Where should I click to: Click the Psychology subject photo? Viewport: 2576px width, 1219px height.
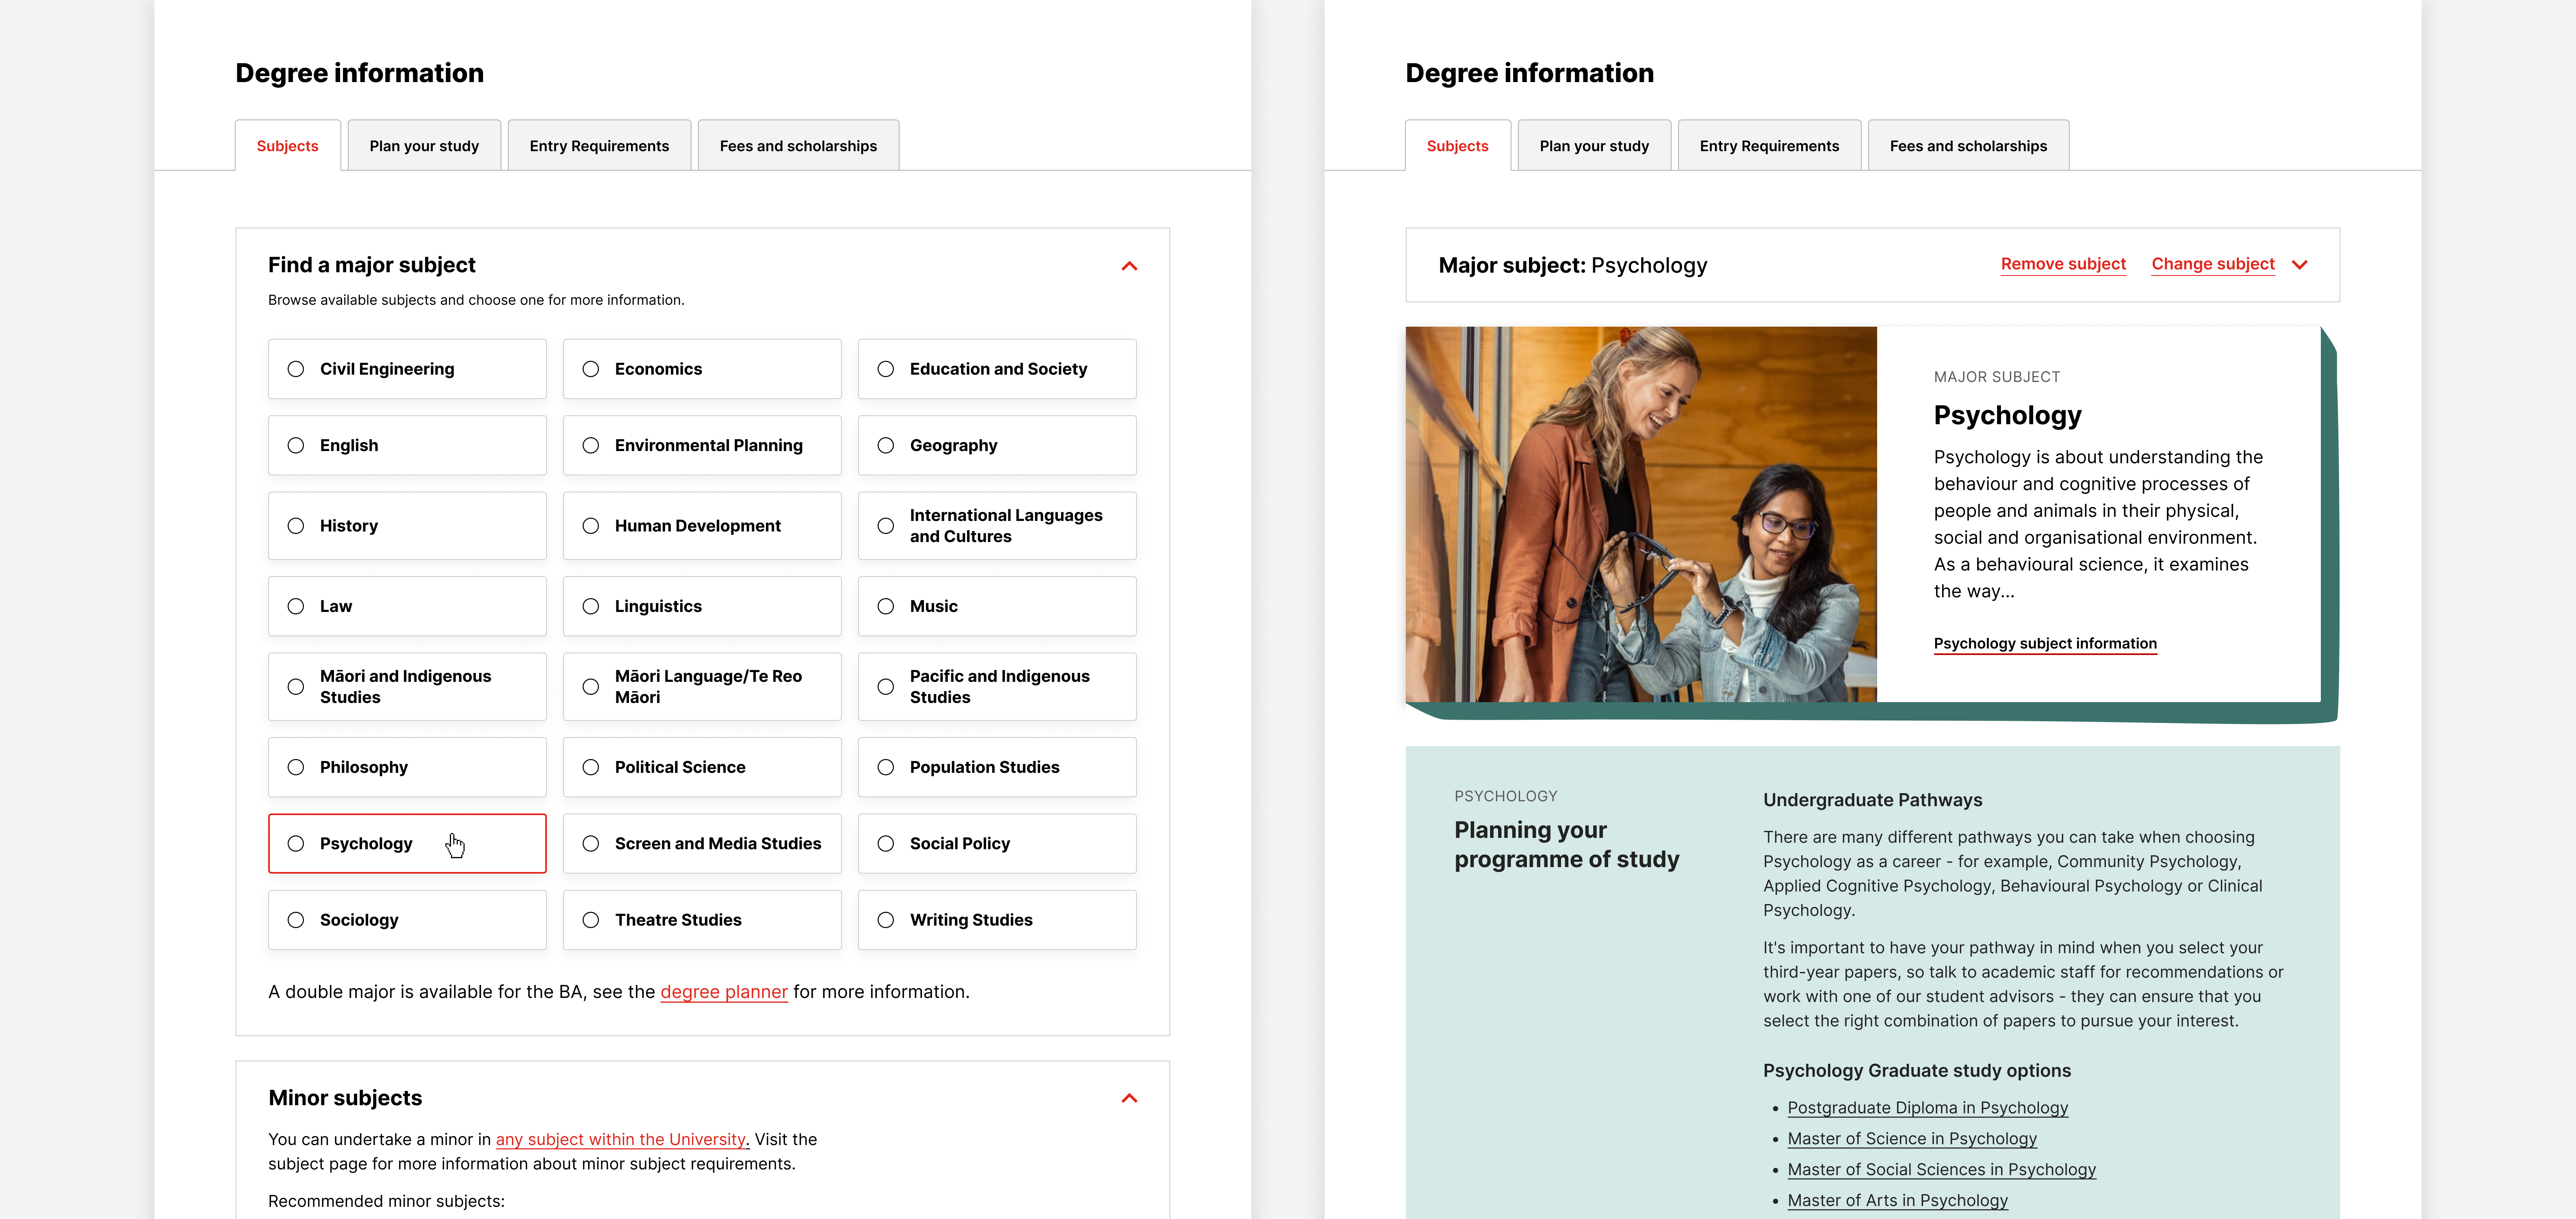(x=1641, y=514)
